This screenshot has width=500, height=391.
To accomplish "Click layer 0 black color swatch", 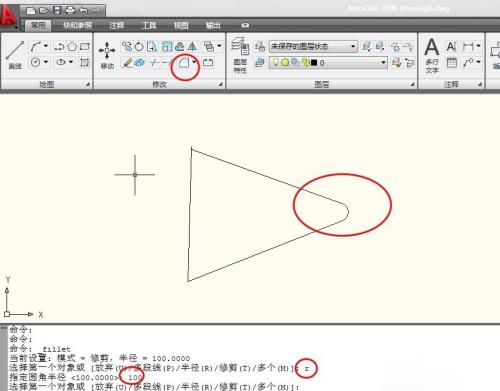I will click(x=314, y=62).
